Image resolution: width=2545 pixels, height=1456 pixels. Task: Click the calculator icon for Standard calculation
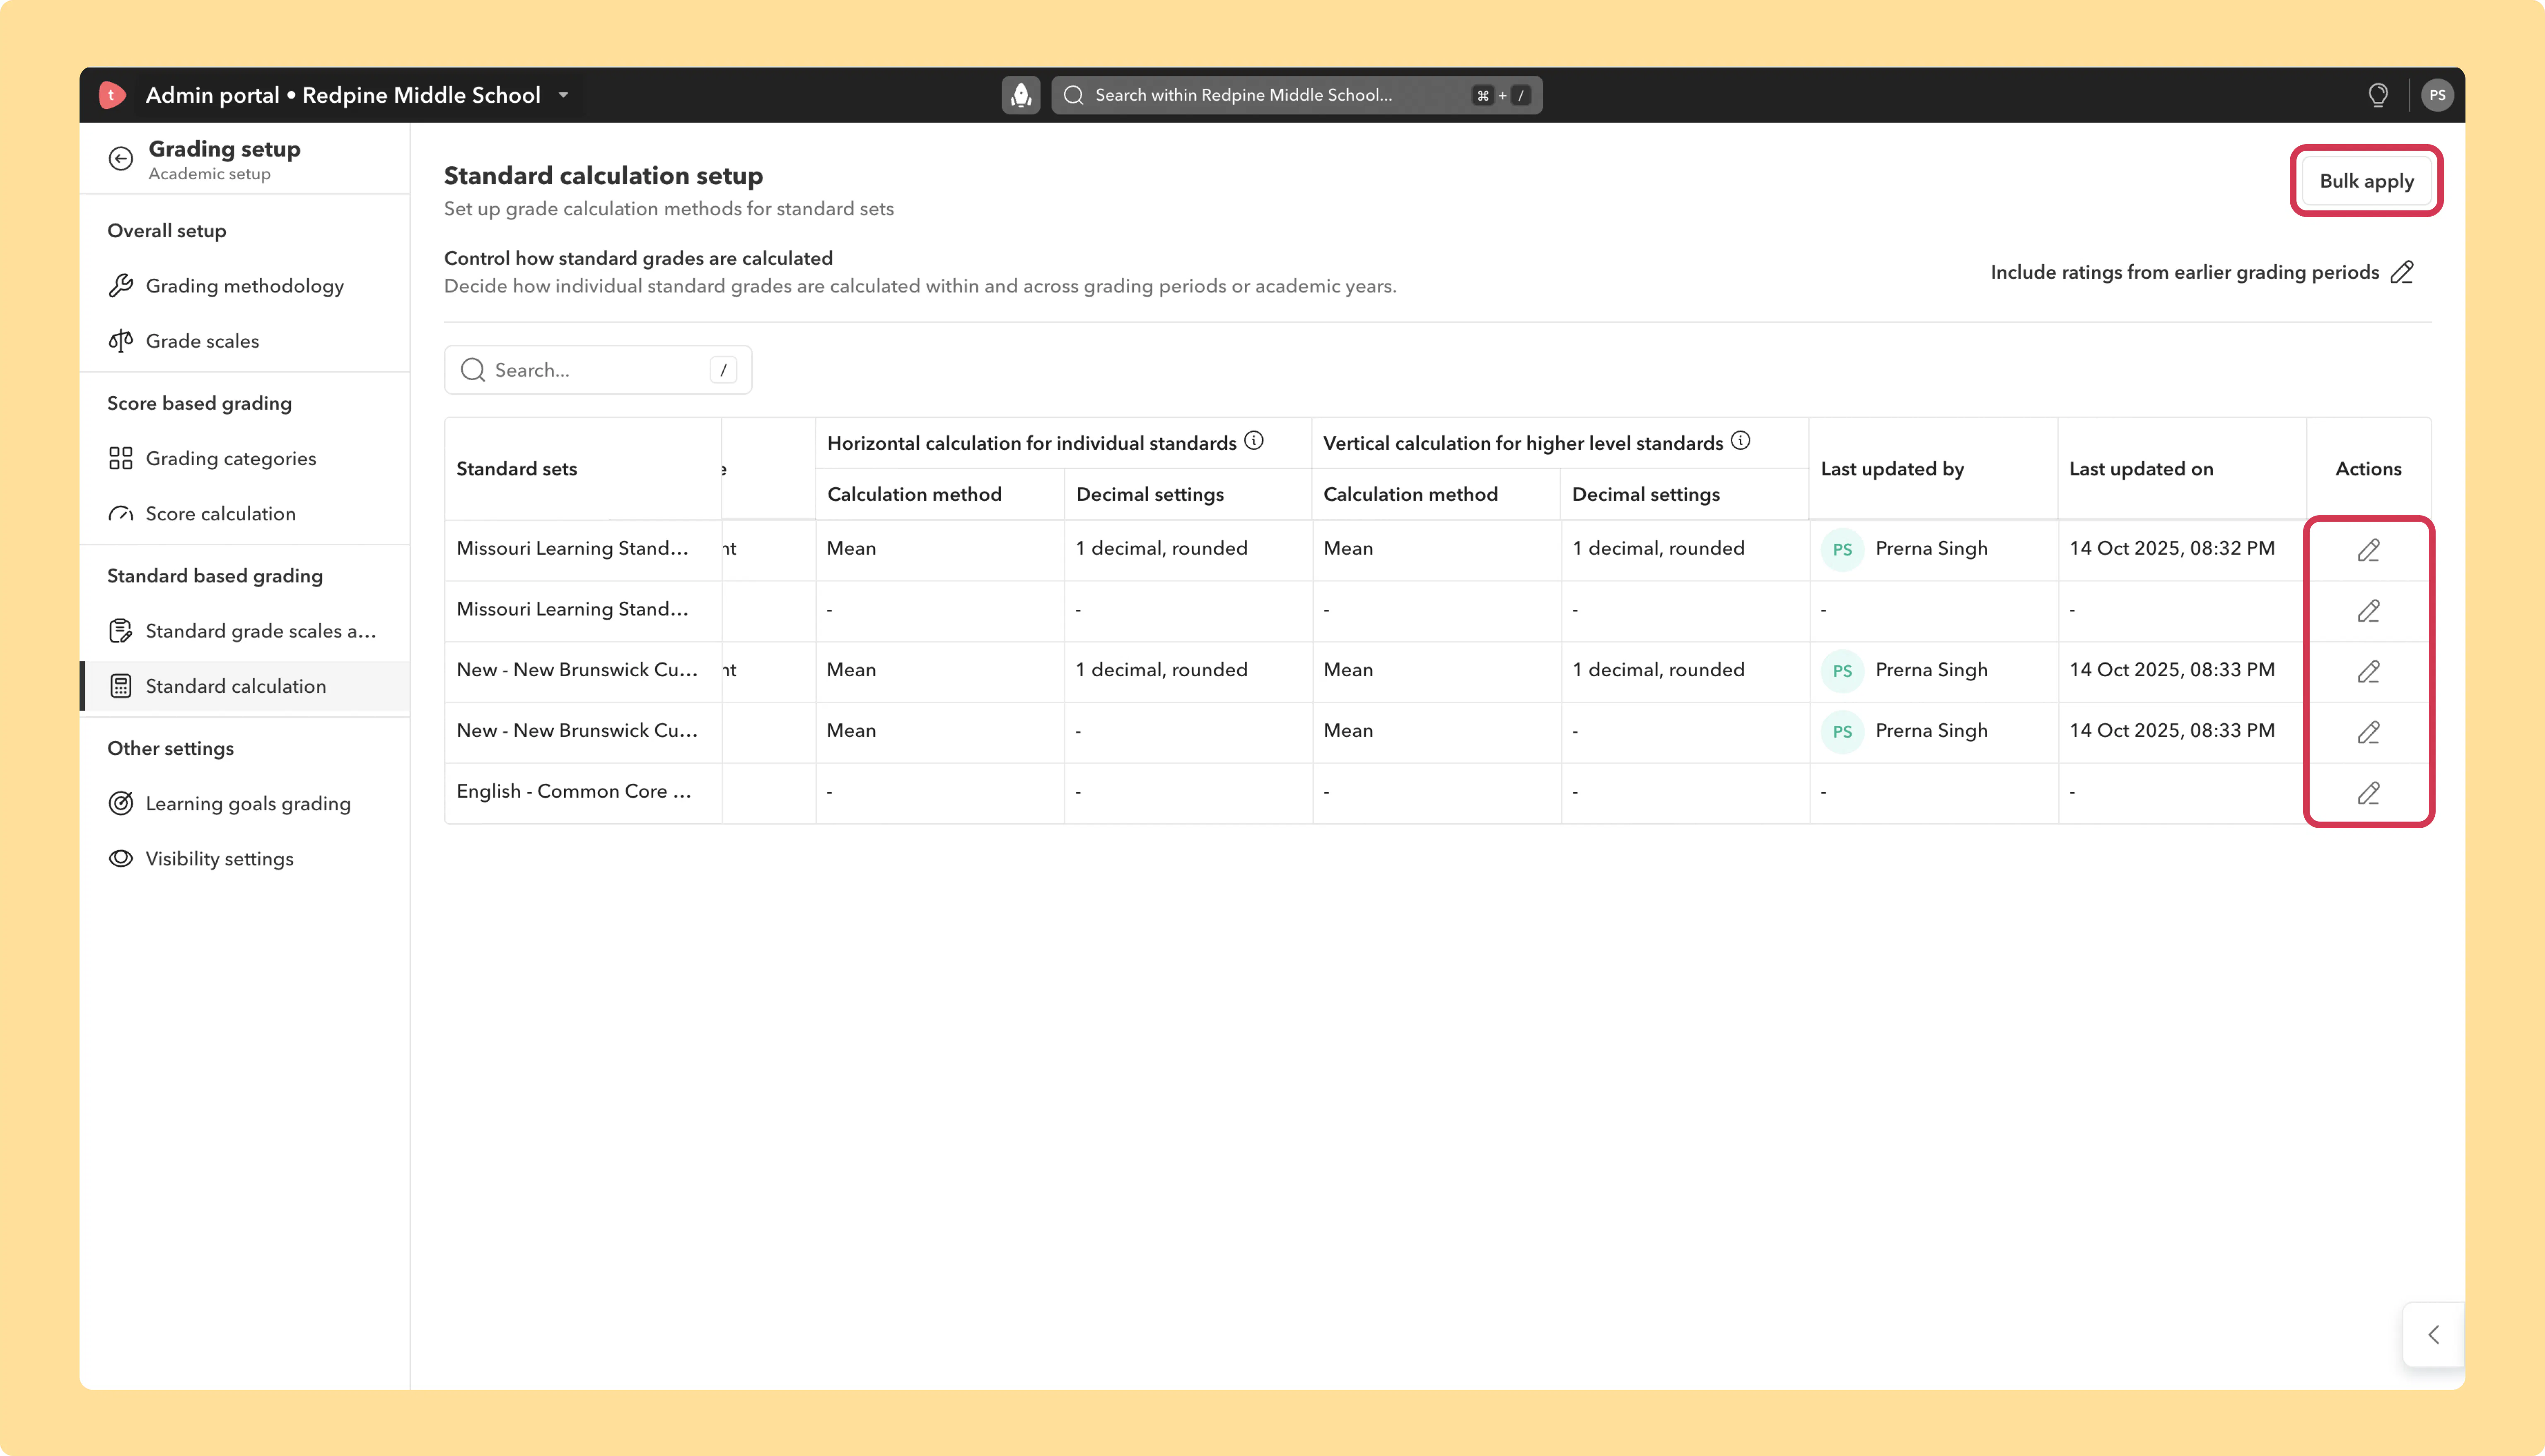click(121, 686)
